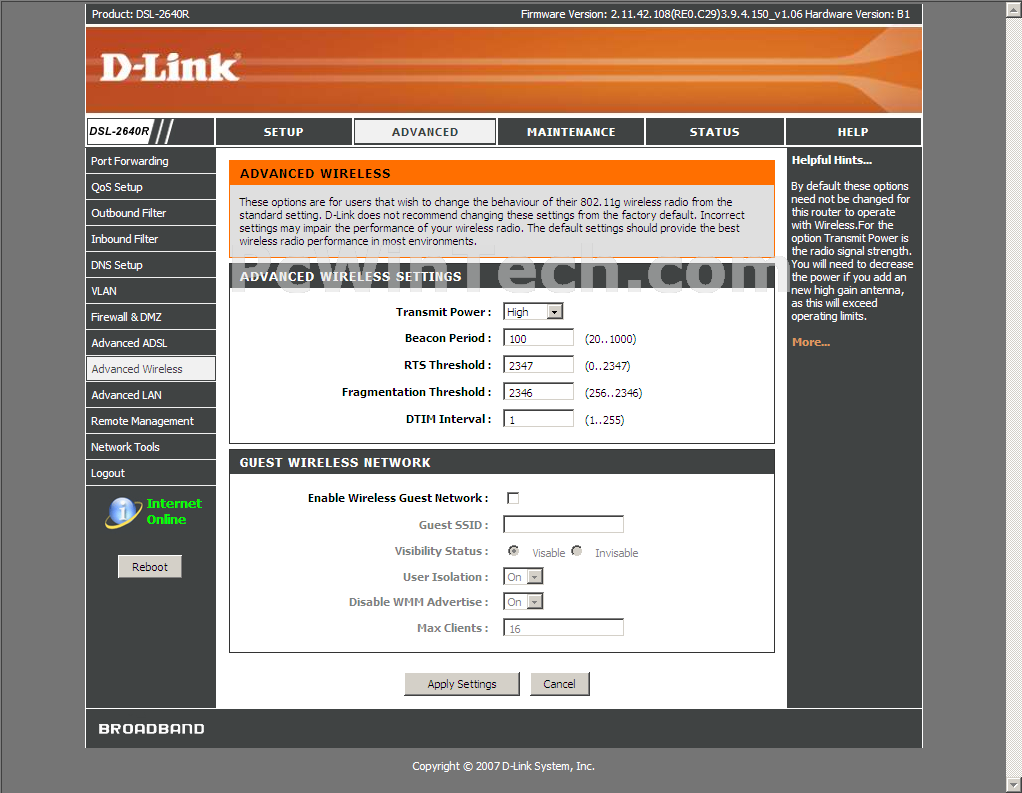Open Inbound Filter page
Image resolution: width=1022 pixels, height=793 pixels.
click(x=151, y=239)
